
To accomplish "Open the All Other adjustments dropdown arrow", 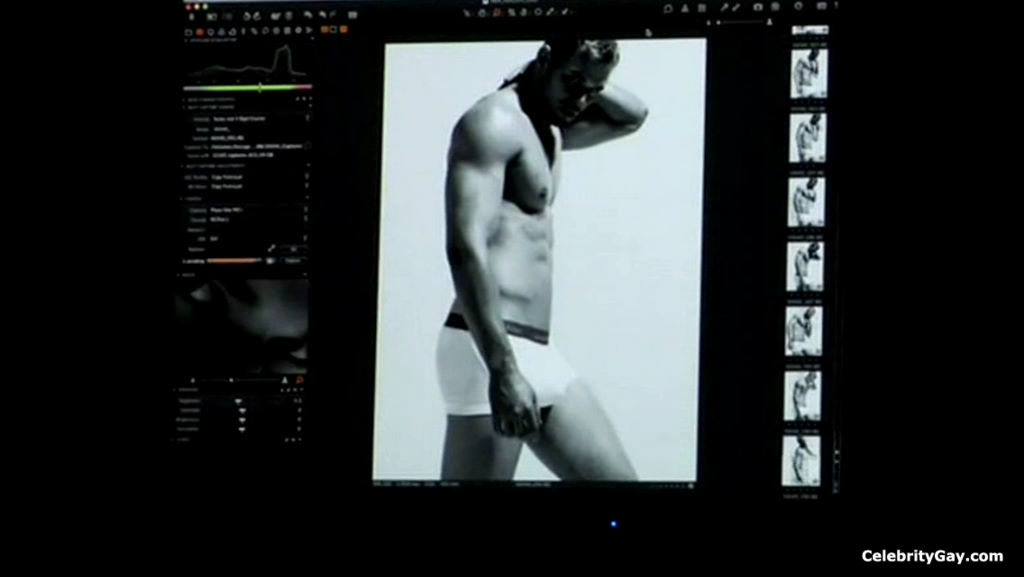I will click(306, 186).
